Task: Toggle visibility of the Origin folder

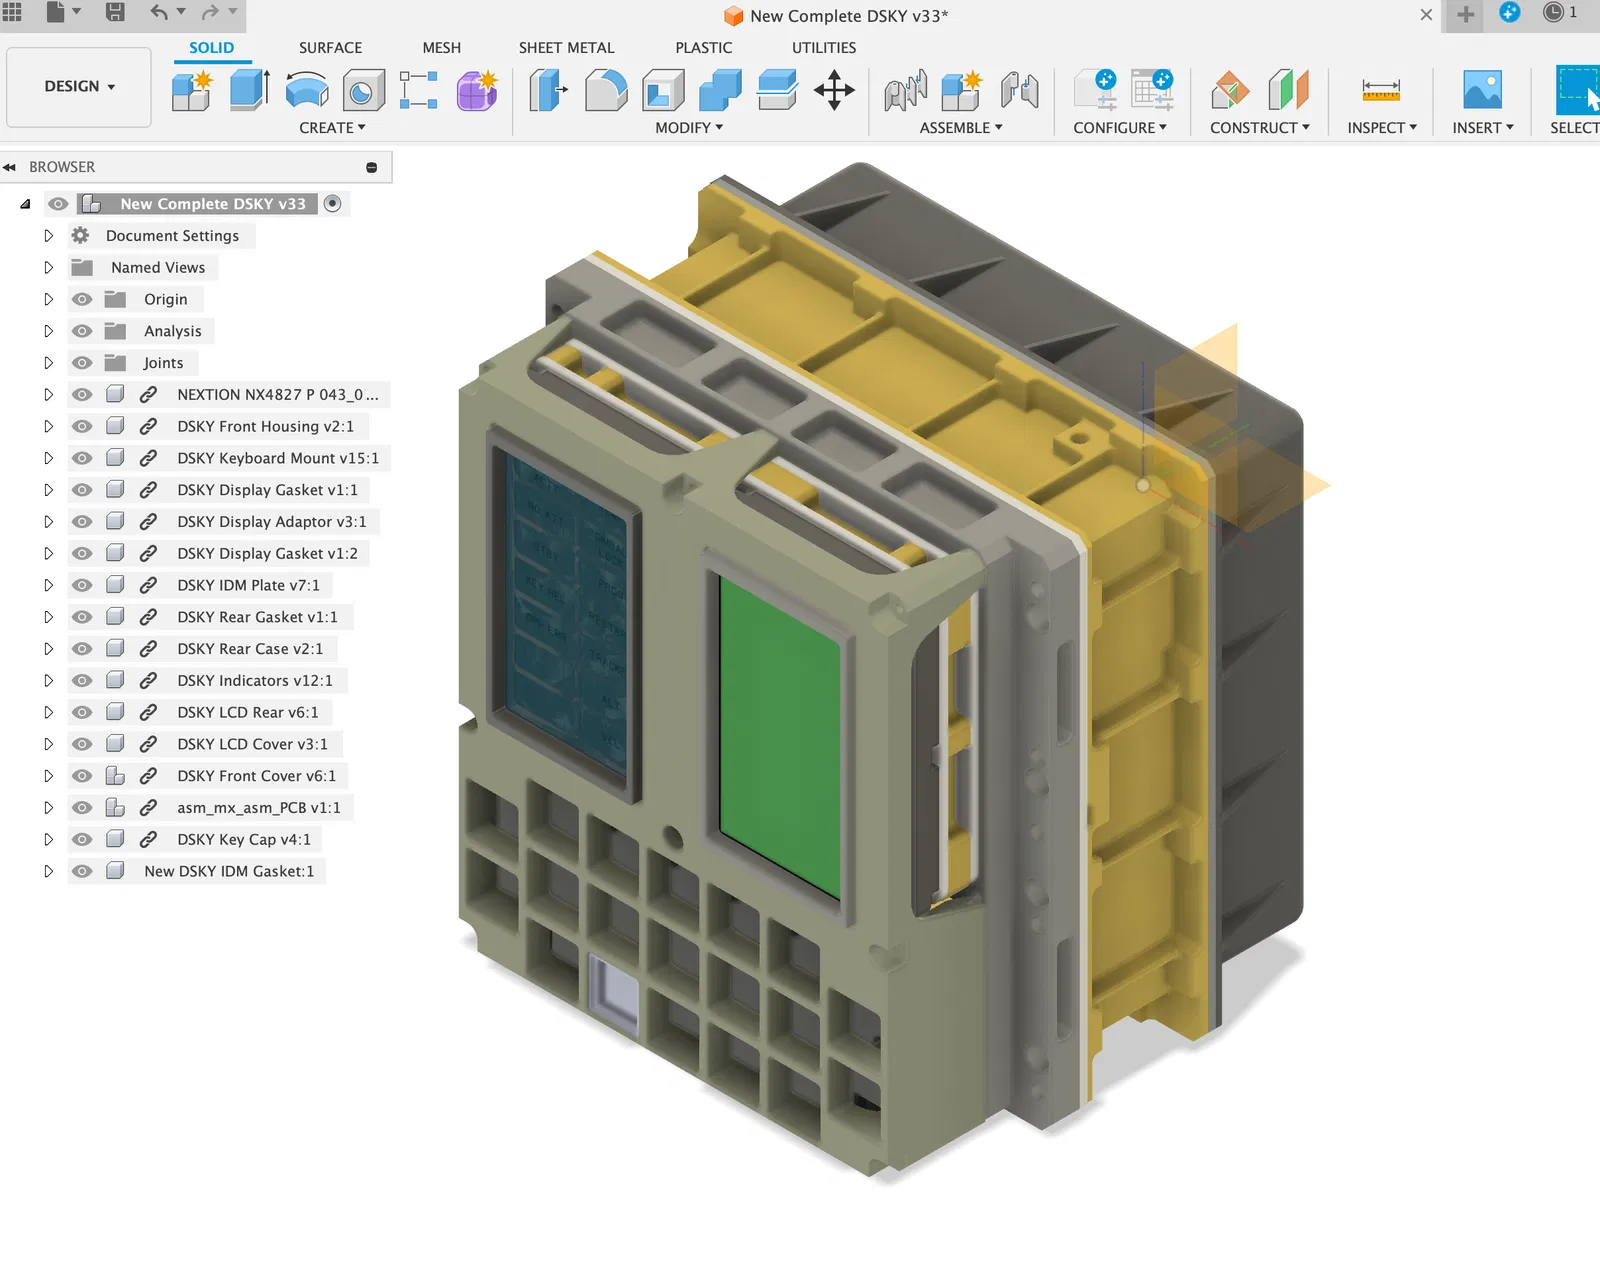Action: click(82, 299)
